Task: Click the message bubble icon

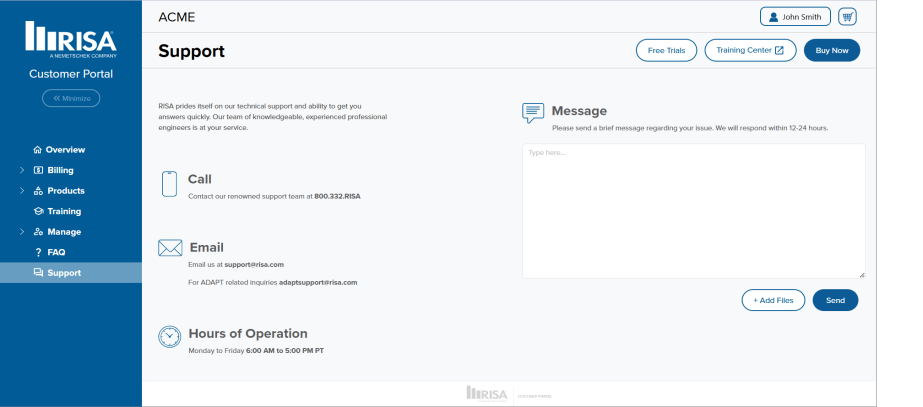Action: pyautogui.click(x=533, y=113)
